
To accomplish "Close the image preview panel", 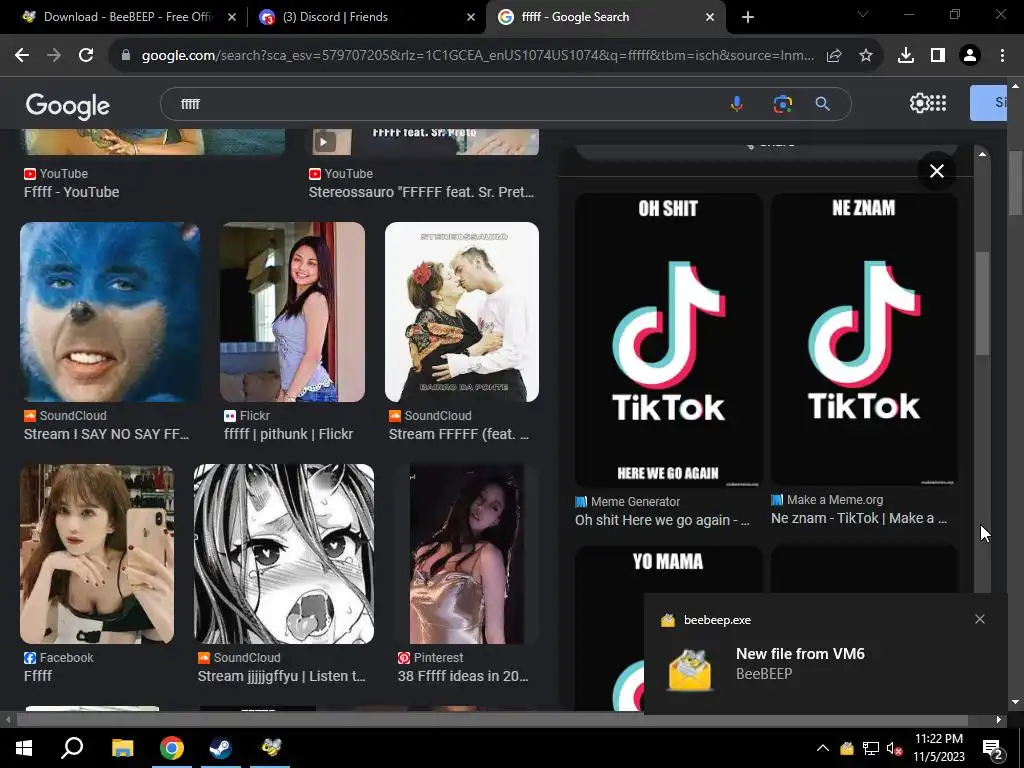I will pyautogui.click(x=936, y=171).
